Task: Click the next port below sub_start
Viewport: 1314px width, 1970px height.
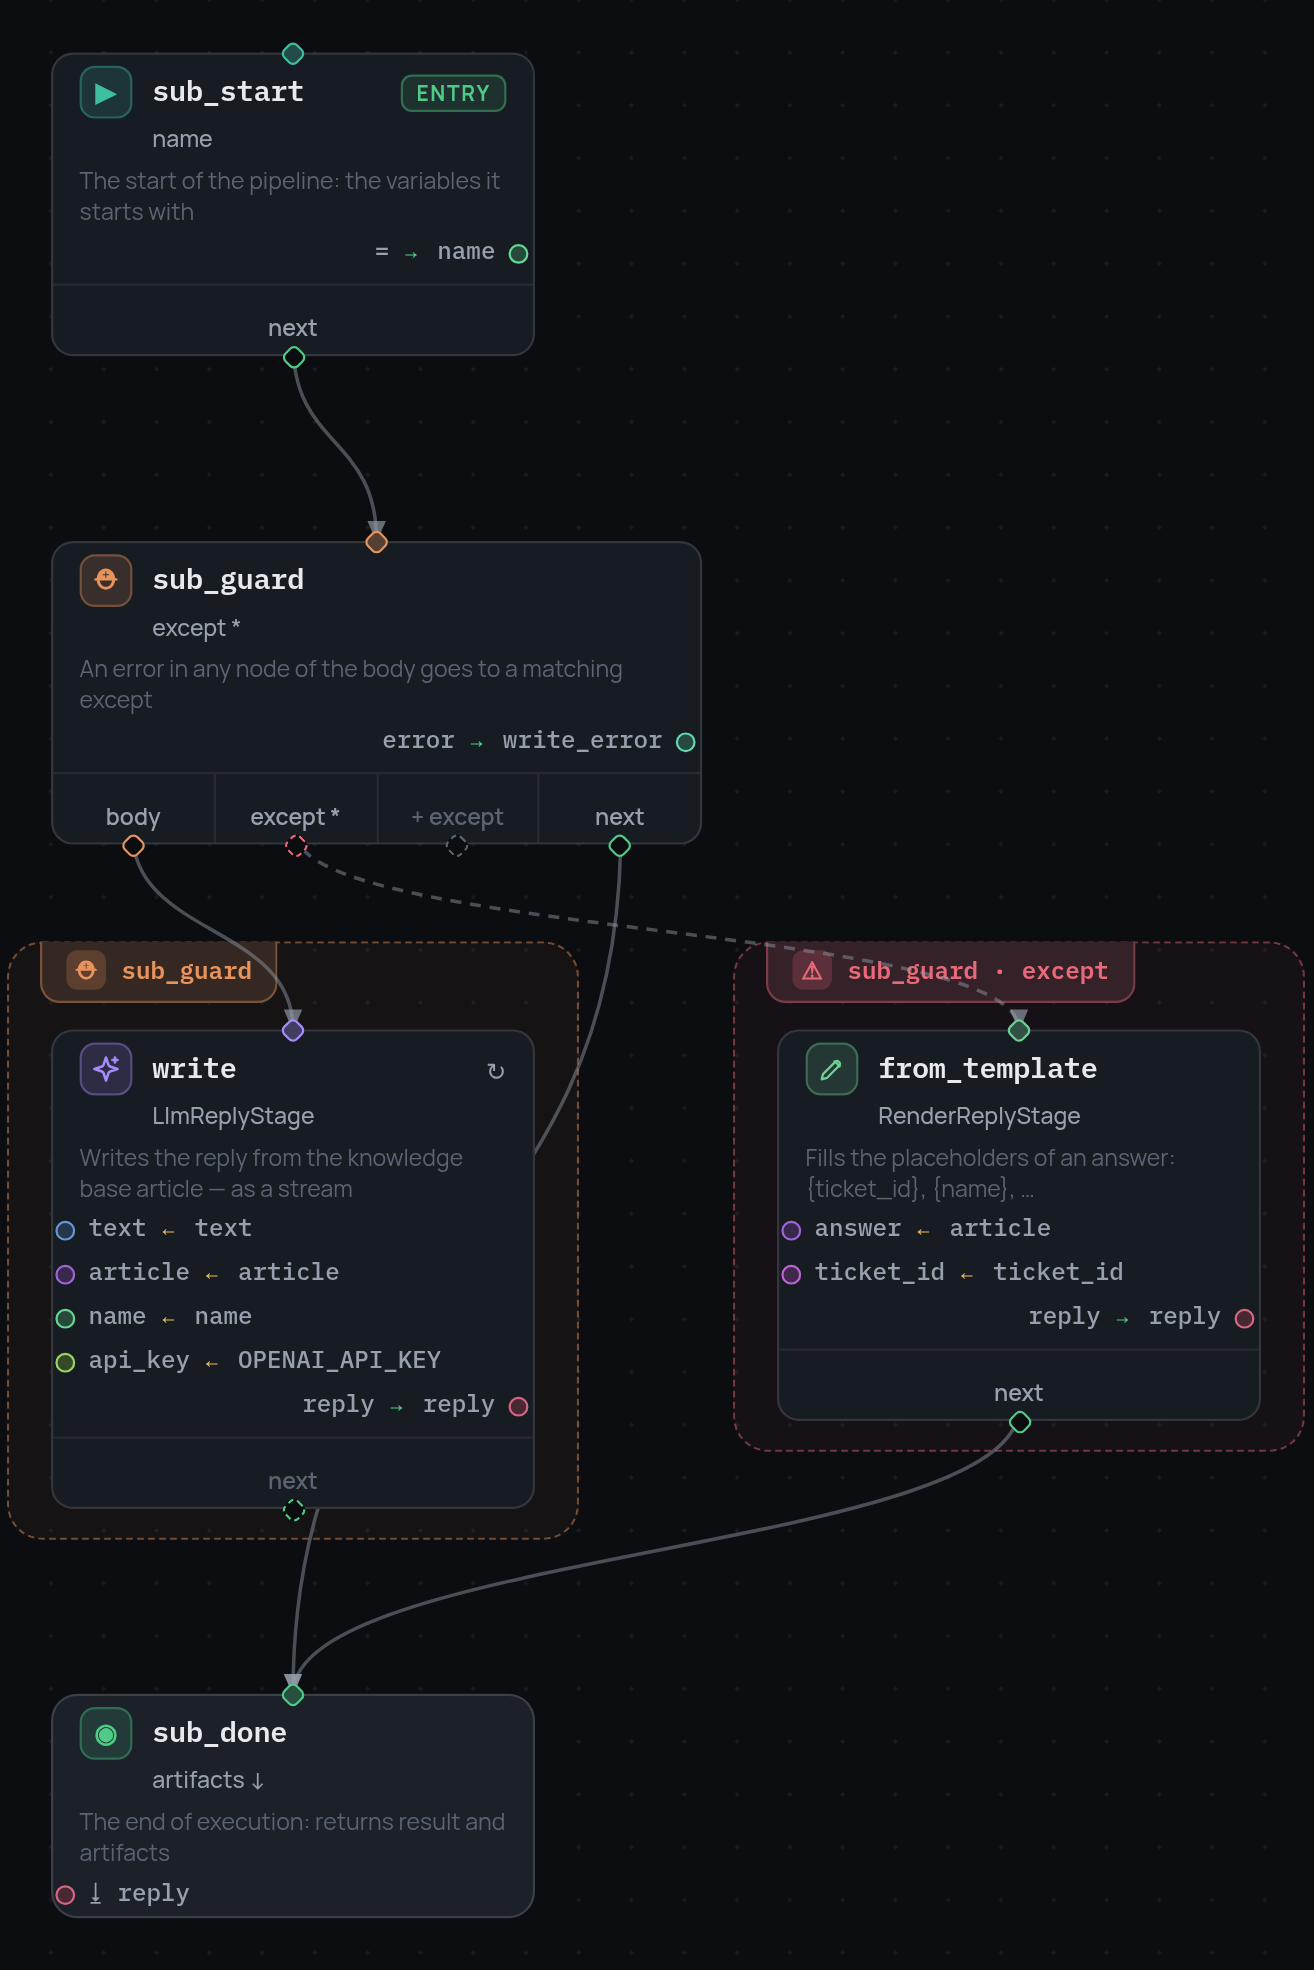Action: point(294,357)
